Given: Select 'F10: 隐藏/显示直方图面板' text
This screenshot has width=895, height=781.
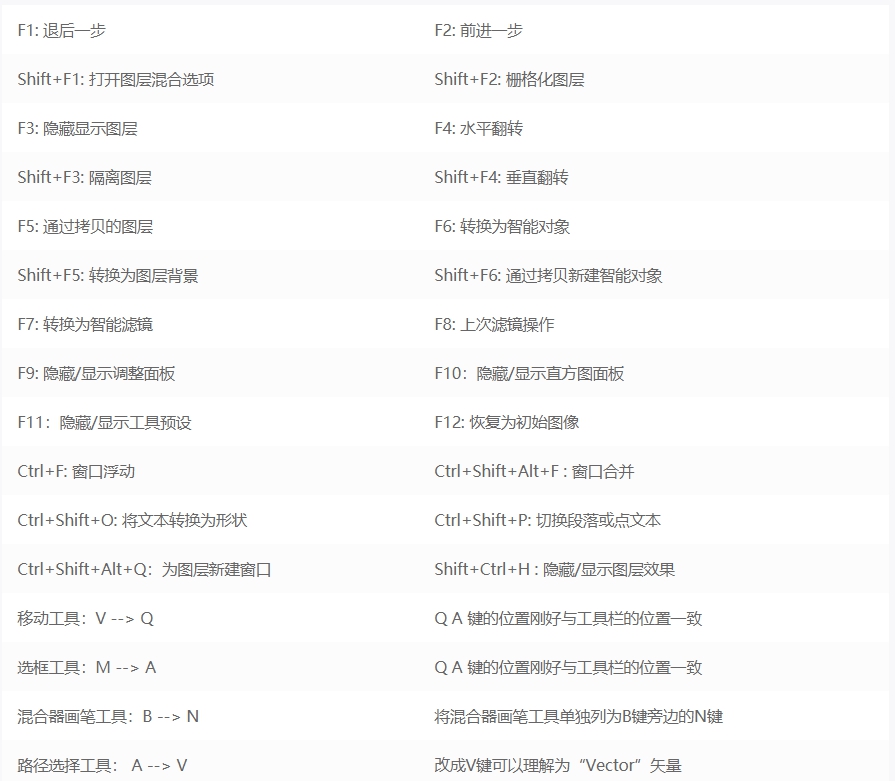Looking at the screenshot, I should click(529, 374).
